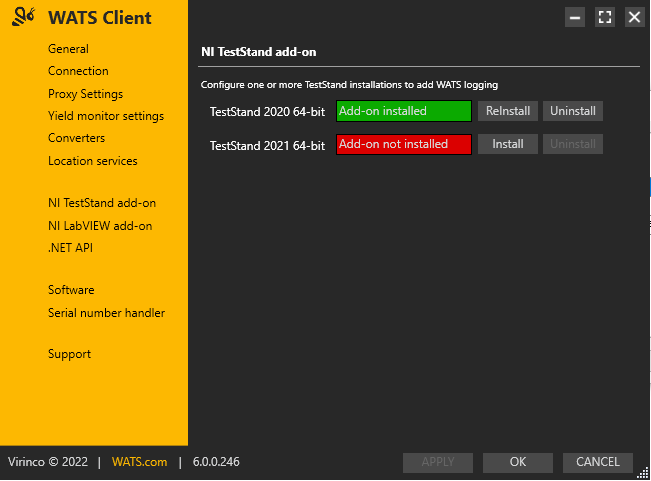Open the Connection settings page

78,71
